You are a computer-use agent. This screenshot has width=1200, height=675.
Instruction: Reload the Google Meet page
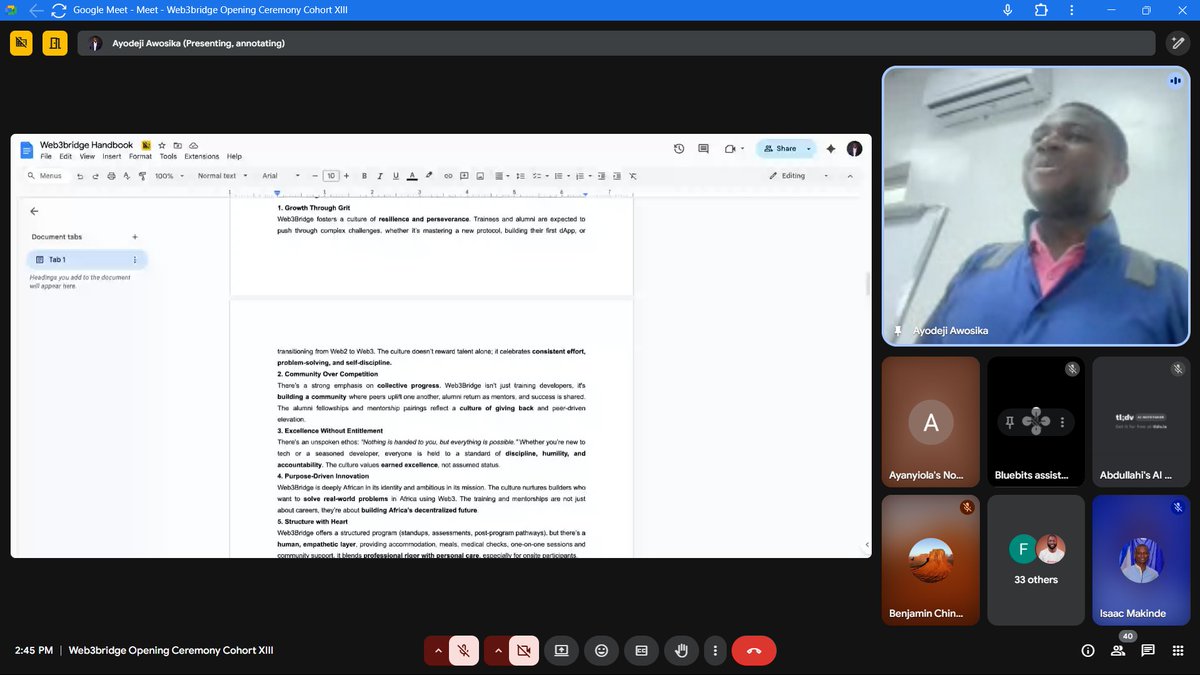pos(58,10)
